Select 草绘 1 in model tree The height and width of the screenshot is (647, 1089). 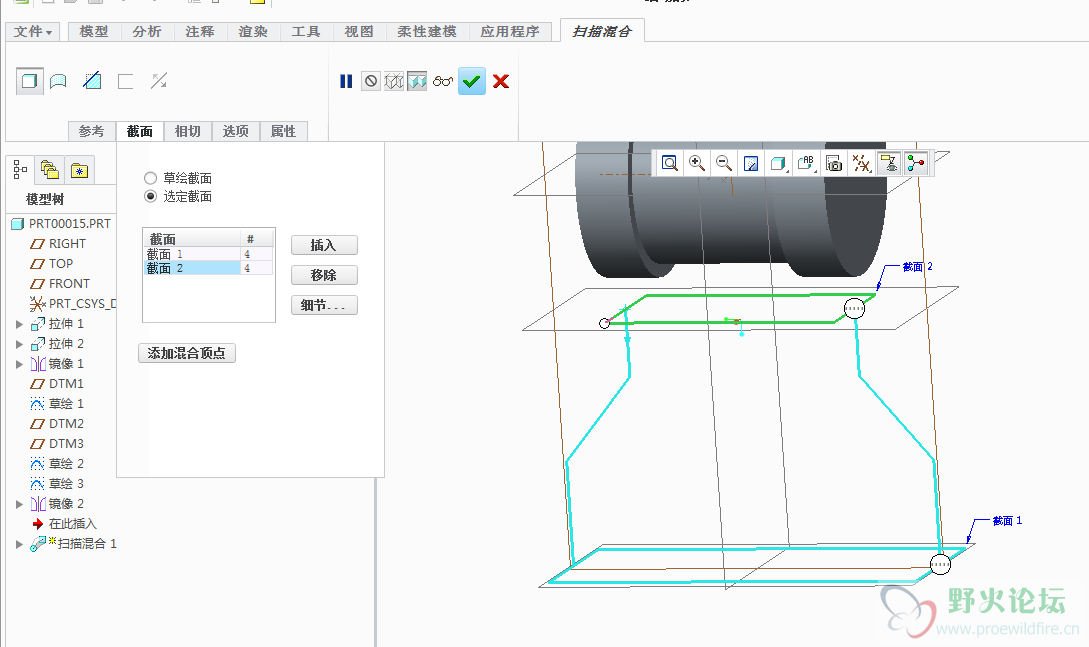(57, 404)
